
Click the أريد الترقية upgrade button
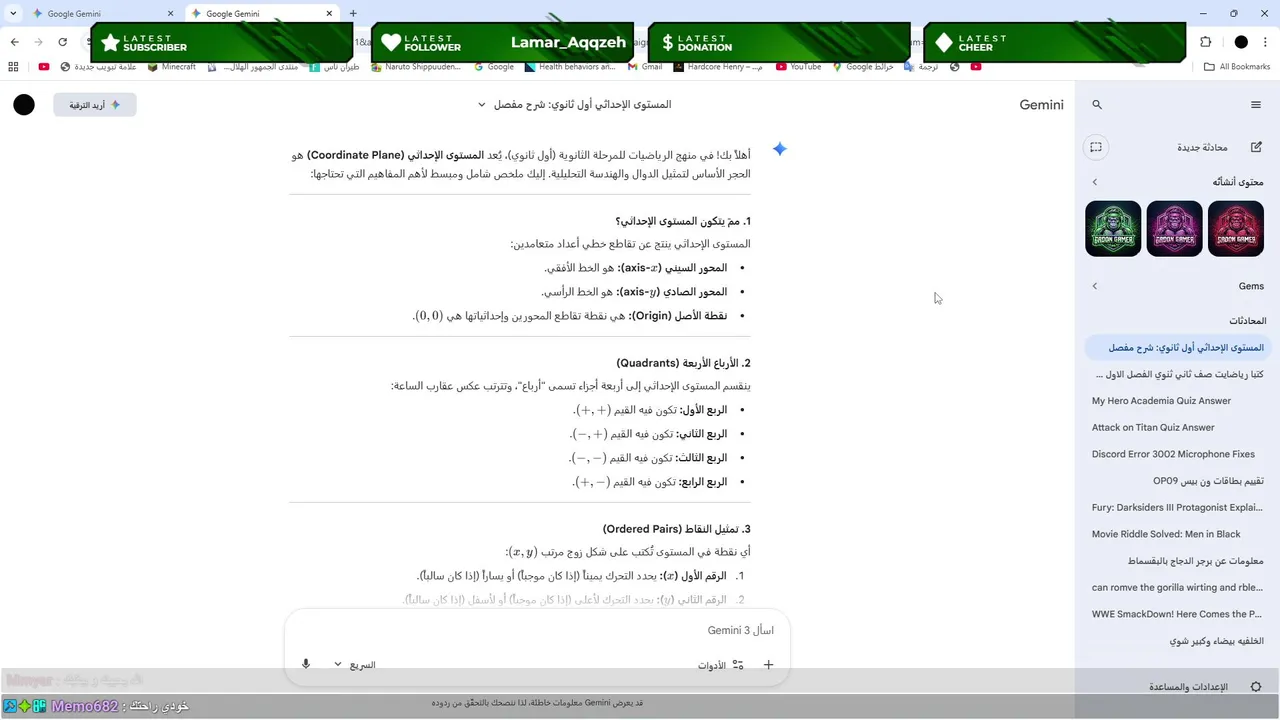click(95, 105)
